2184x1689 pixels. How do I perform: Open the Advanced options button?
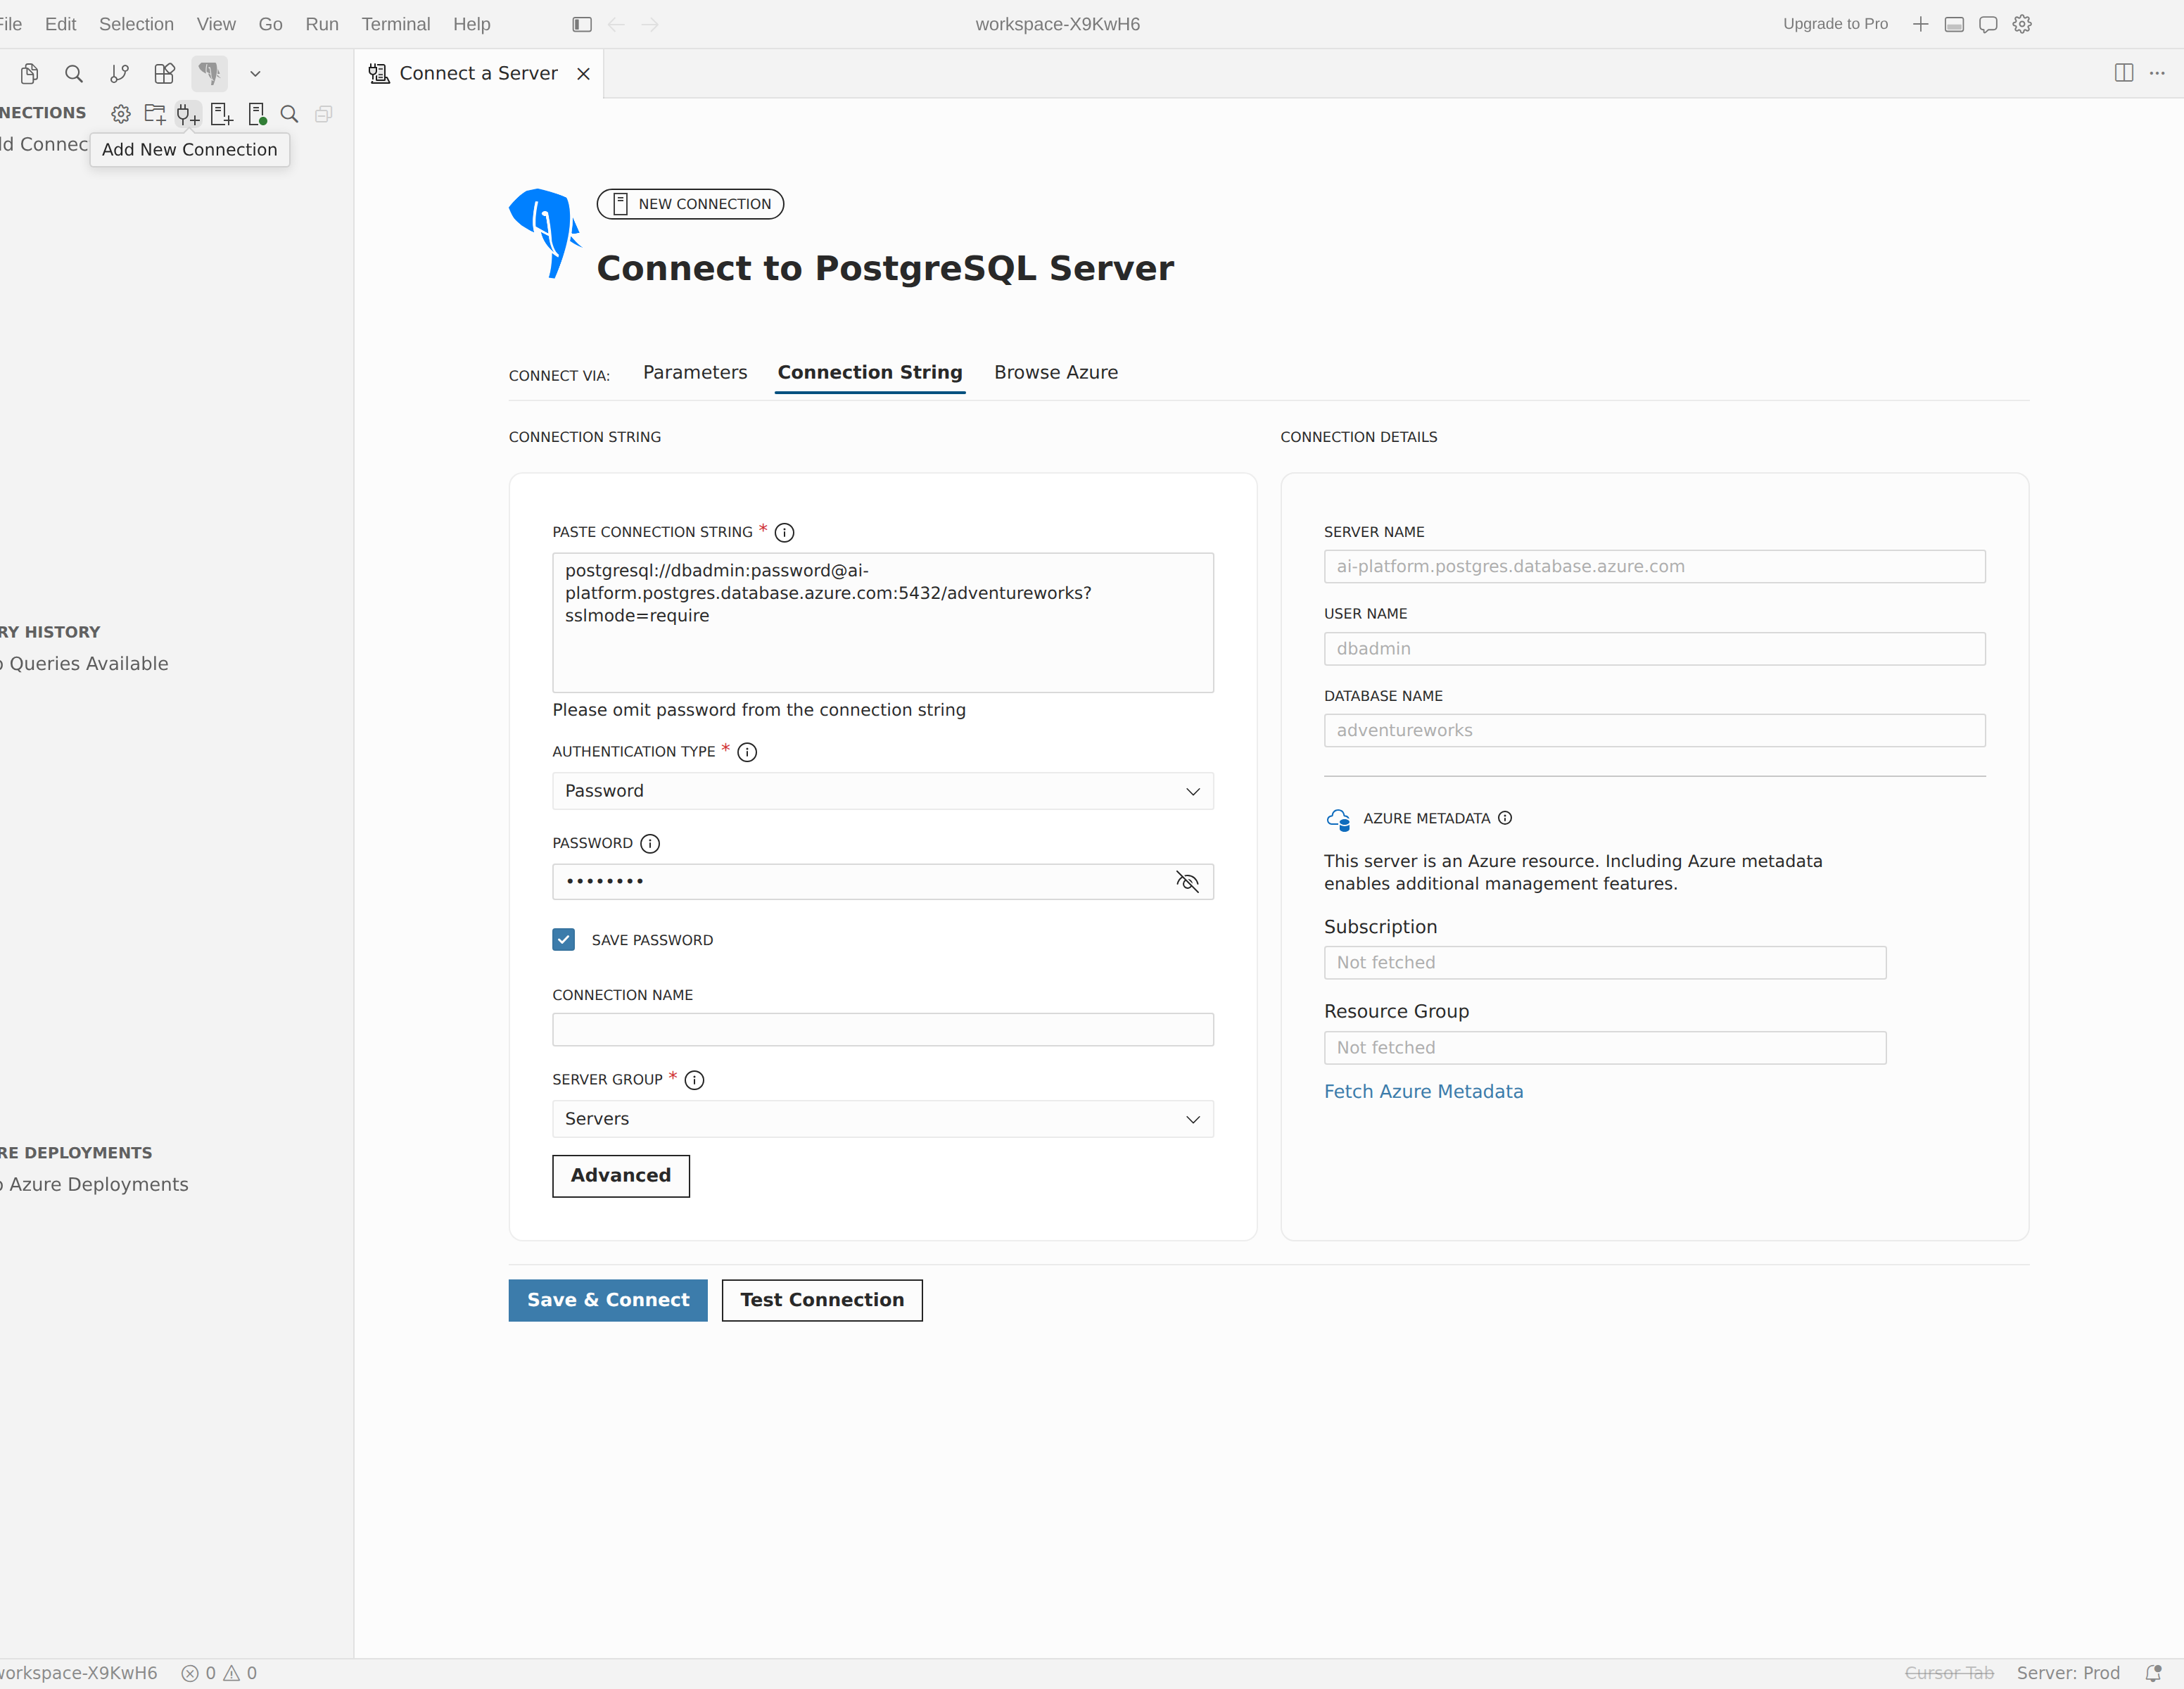(x=621, y=1176)
